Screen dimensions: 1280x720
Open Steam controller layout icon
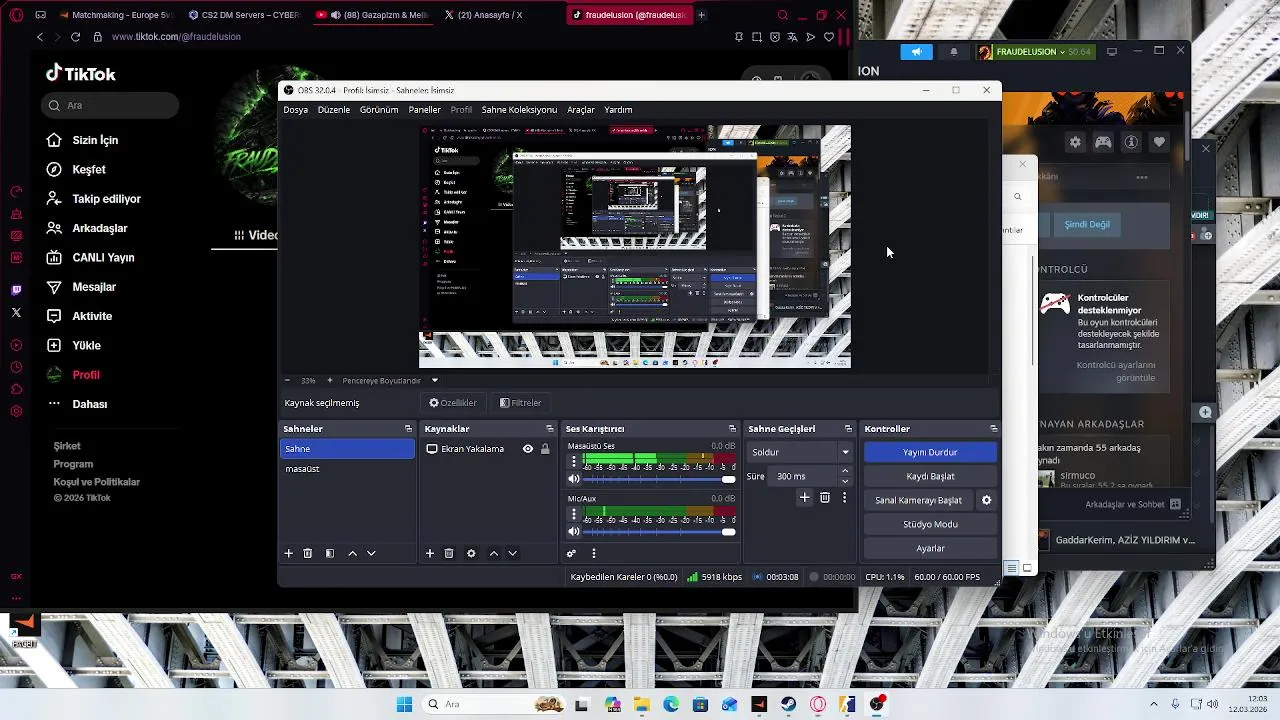click(1103, 142)
